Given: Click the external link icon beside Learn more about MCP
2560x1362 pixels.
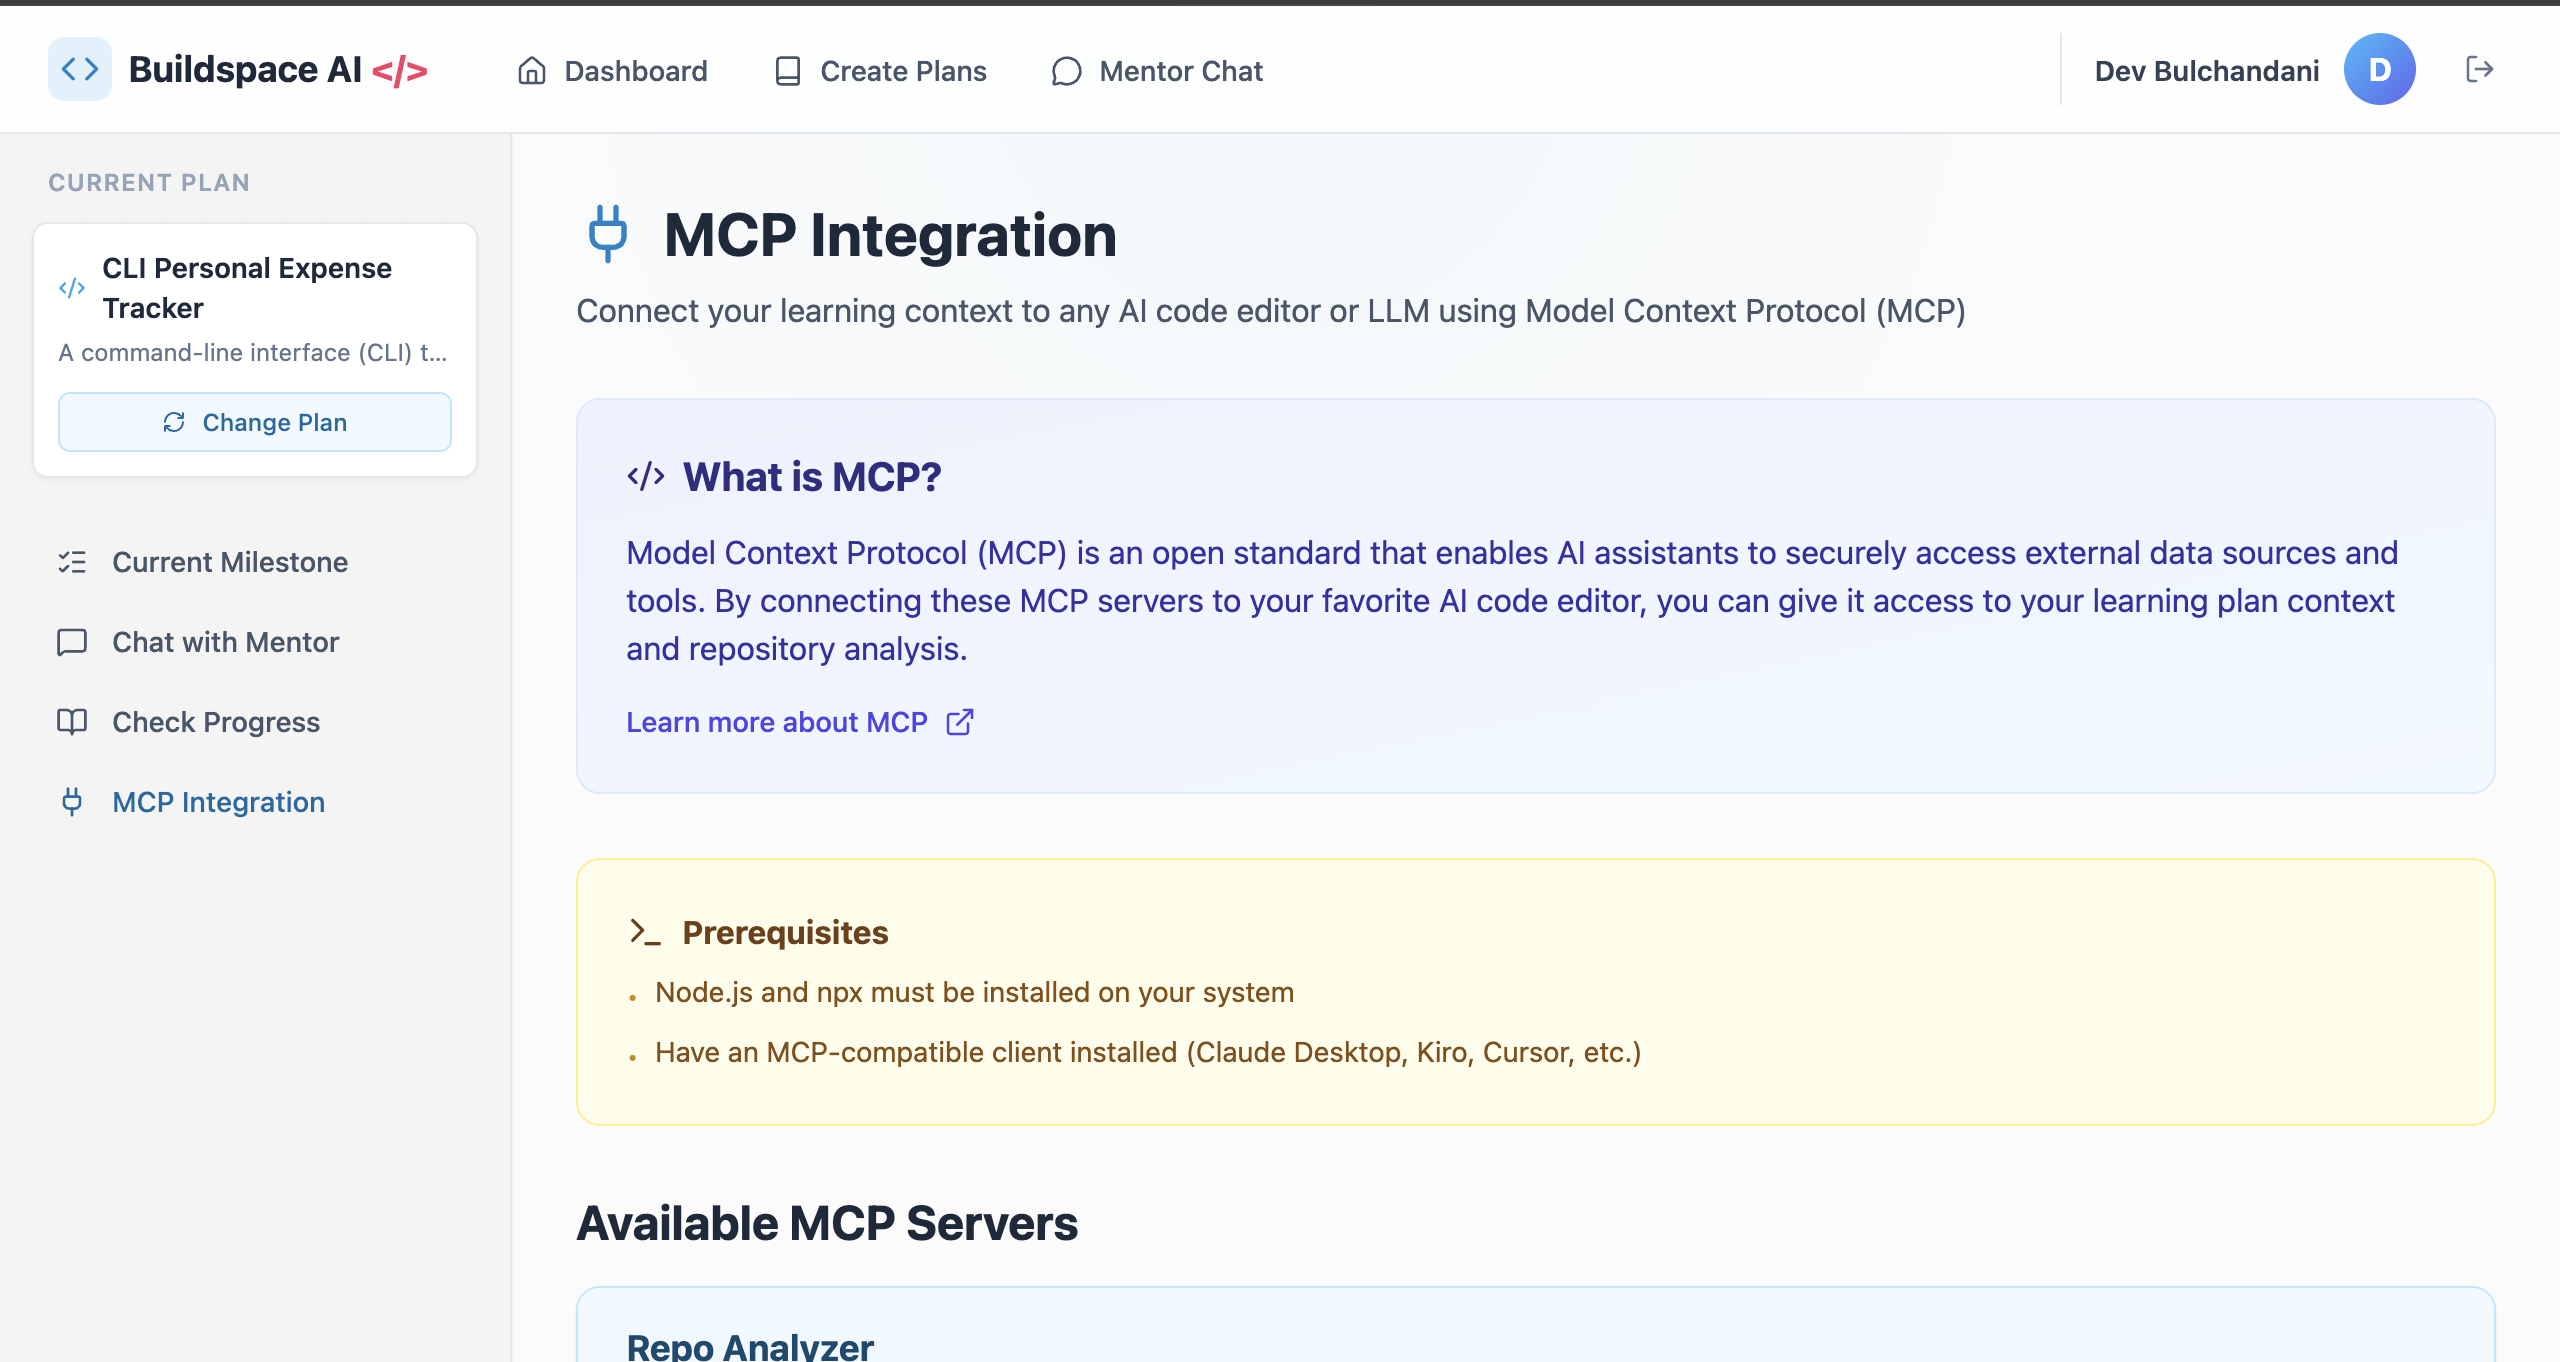Looking at the screenshot, I should tap(960, 722).
